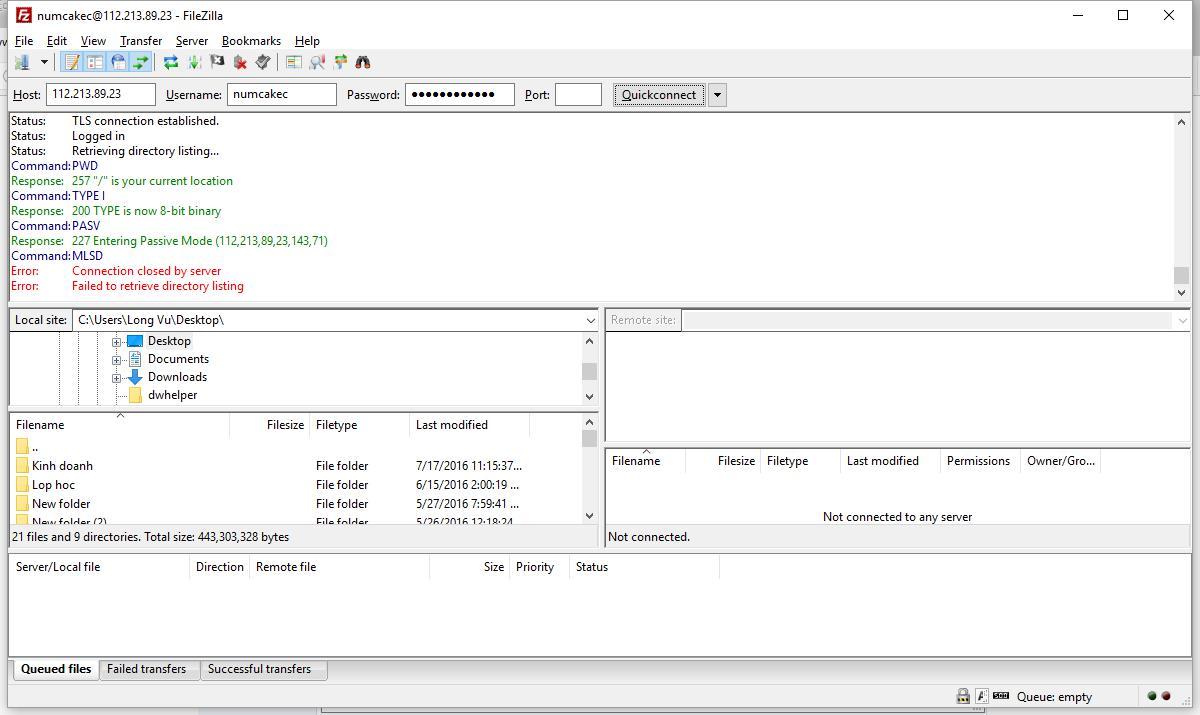Open the Quickconnect history dropdown
Screen dimensions: 1200x715
point(717,95)
